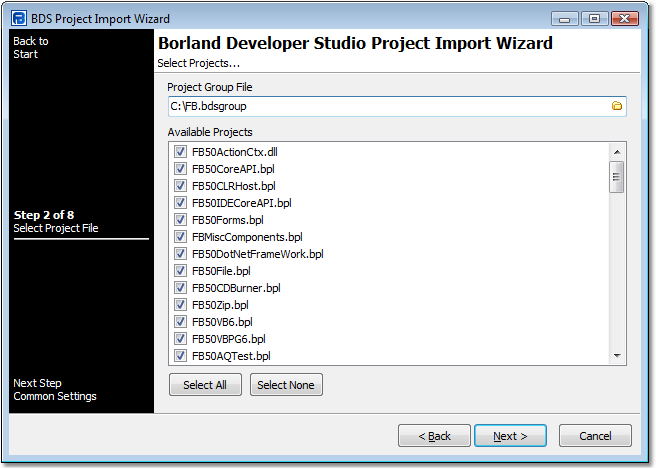Go to the previous step with Back

[x=434, y=436]
